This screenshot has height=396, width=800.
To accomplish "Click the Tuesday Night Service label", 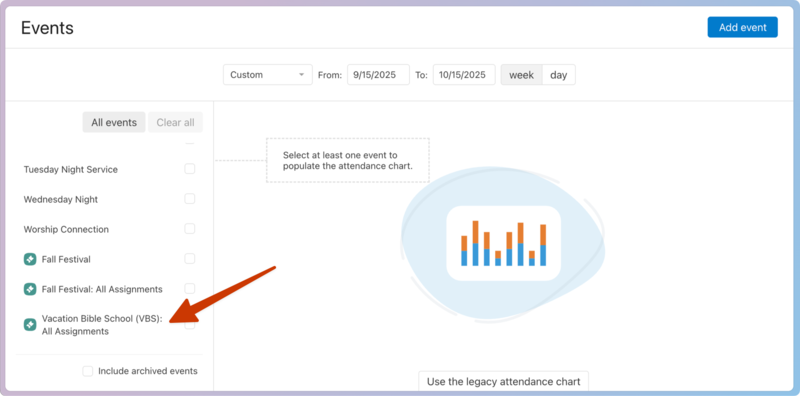I will pos(70,169).
